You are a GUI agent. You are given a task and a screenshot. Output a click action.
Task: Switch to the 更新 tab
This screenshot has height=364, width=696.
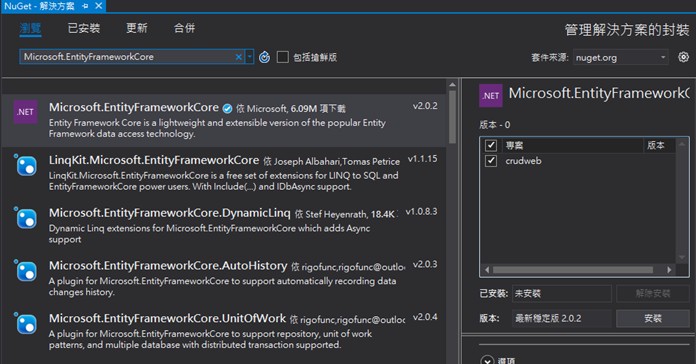(x=137, y=28)
